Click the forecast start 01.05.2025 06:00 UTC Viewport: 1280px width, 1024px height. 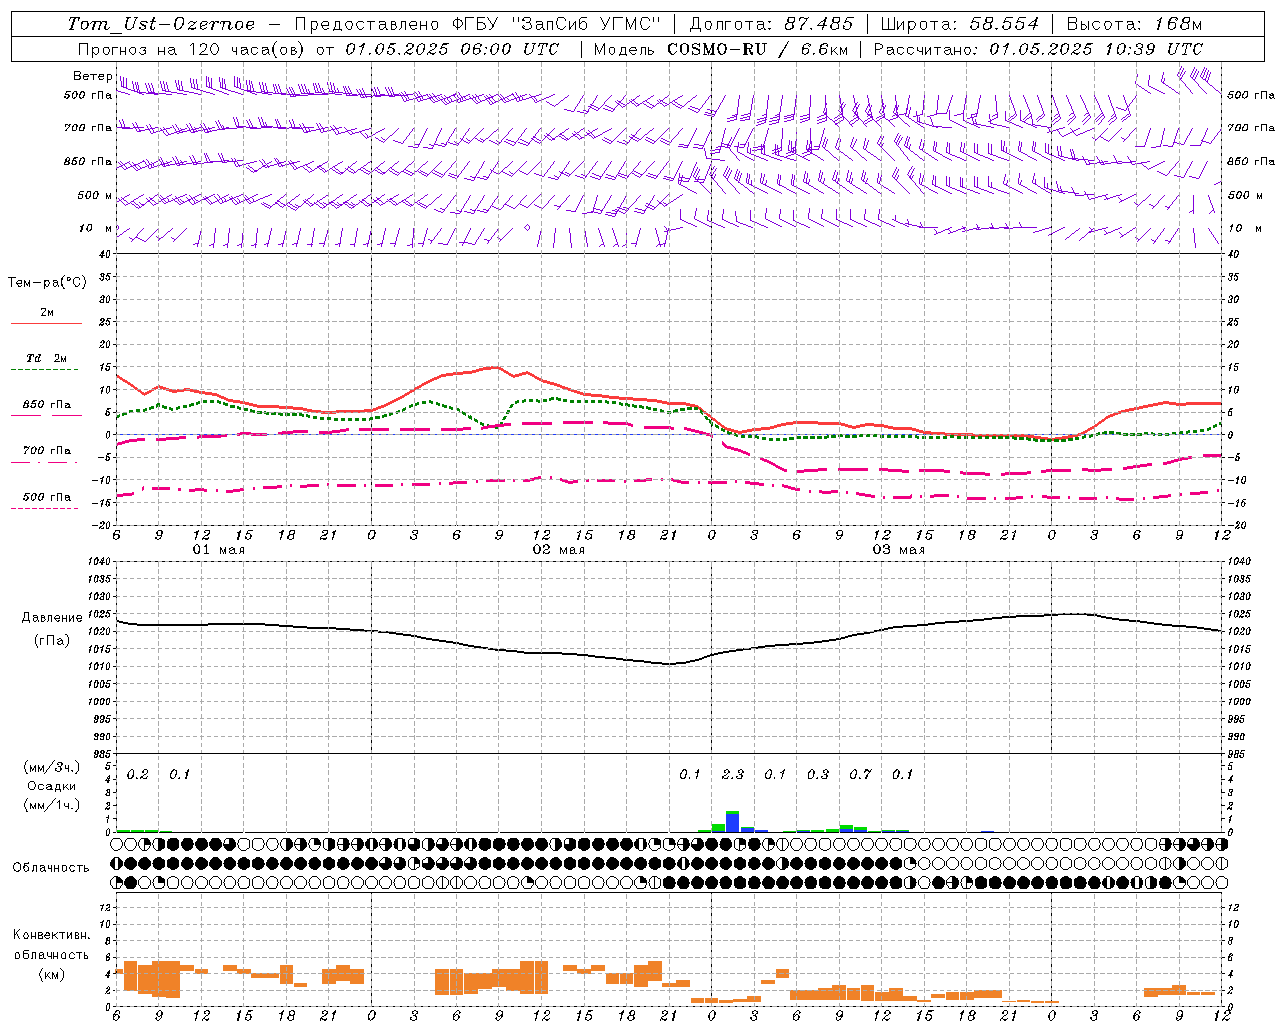452,49
